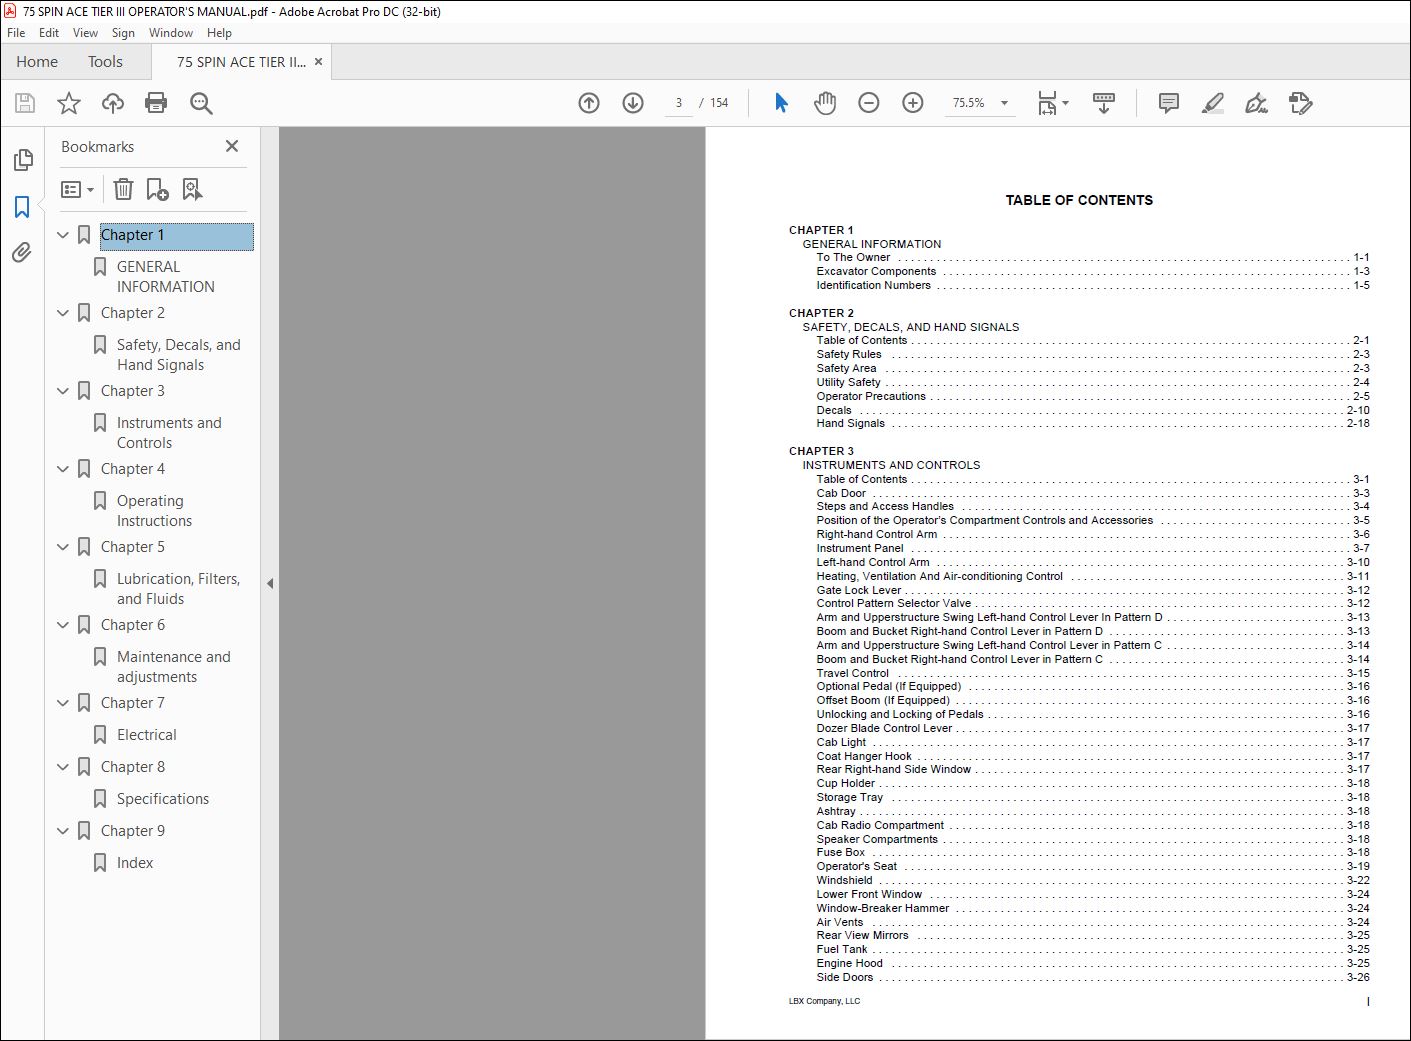Screen dimensions: 1411x1041
Task: Click the upload to cloud icon
Action: (113, 103)
